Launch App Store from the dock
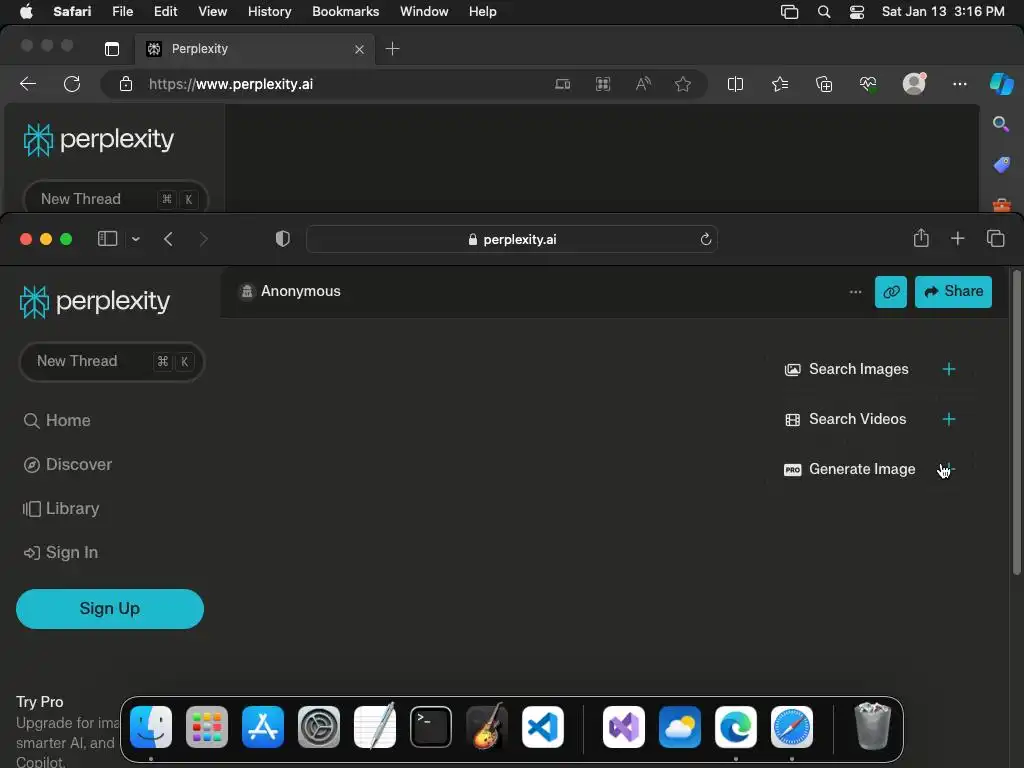Image resolution: width=1024 pixels, height=768 pixels. point(263,727)
